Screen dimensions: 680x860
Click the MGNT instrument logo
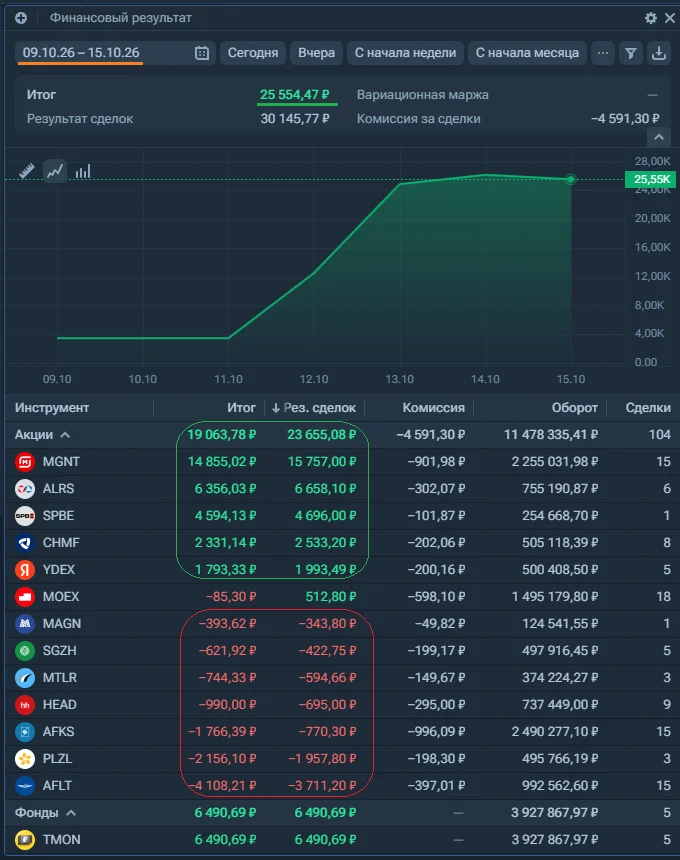click(x=25, y=462)
